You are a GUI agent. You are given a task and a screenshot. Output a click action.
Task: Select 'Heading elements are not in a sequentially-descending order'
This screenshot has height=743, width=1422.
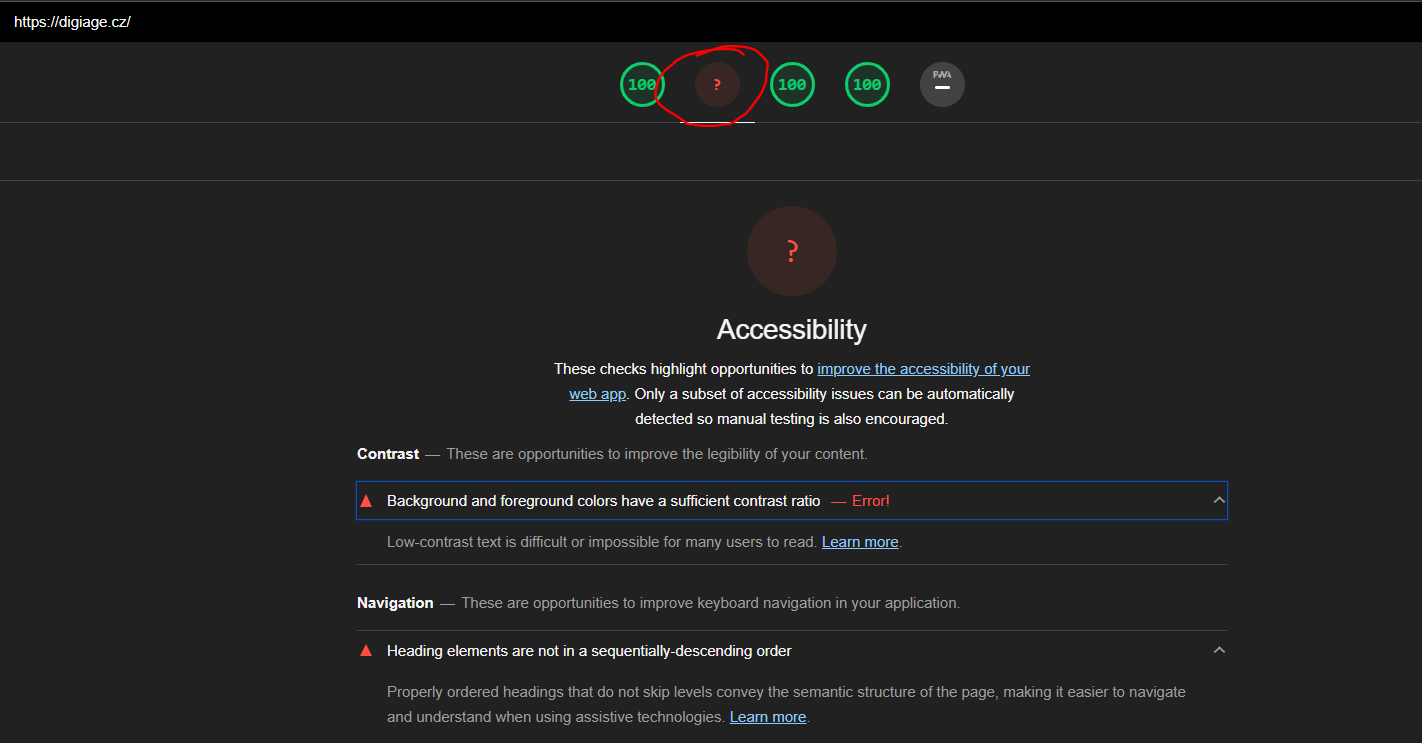coord(589,651)
